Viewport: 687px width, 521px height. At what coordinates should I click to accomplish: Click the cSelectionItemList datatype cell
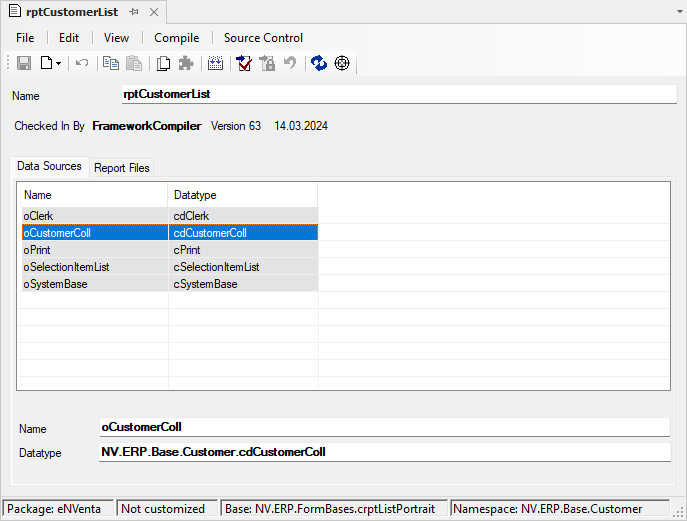pos(243,267)
